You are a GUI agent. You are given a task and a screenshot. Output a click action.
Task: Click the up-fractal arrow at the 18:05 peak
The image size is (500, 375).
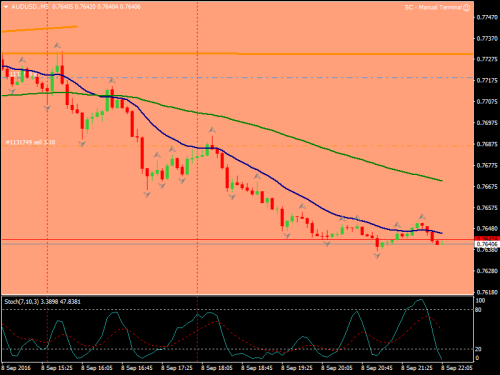tap(212, 130)
